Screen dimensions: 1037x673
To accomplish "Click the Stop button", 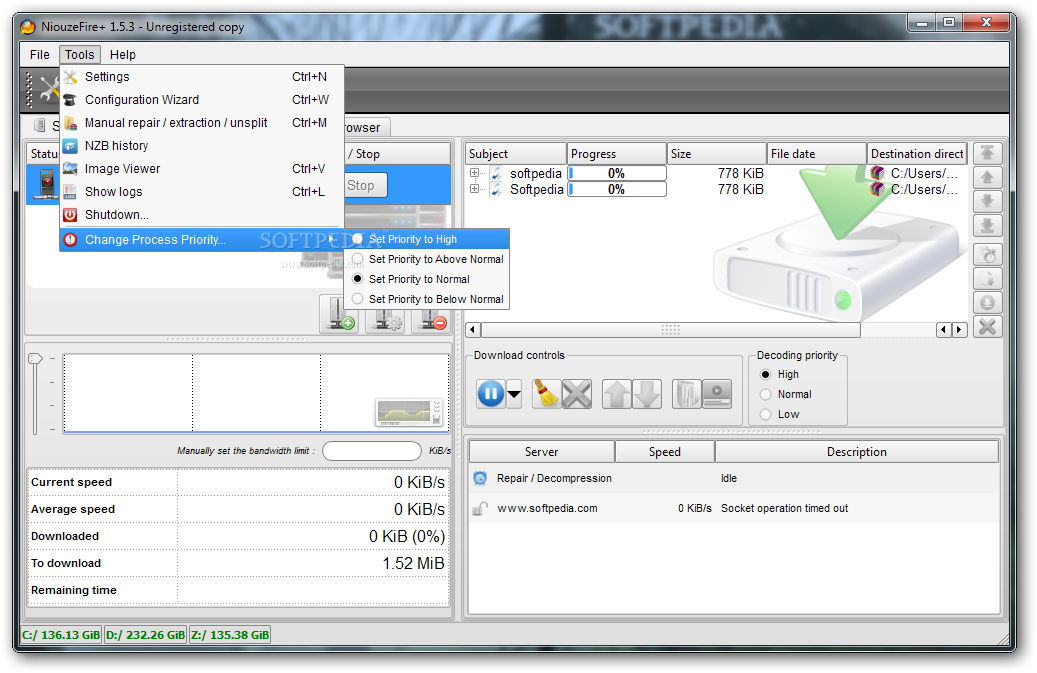I will click(x=365, y=186).
